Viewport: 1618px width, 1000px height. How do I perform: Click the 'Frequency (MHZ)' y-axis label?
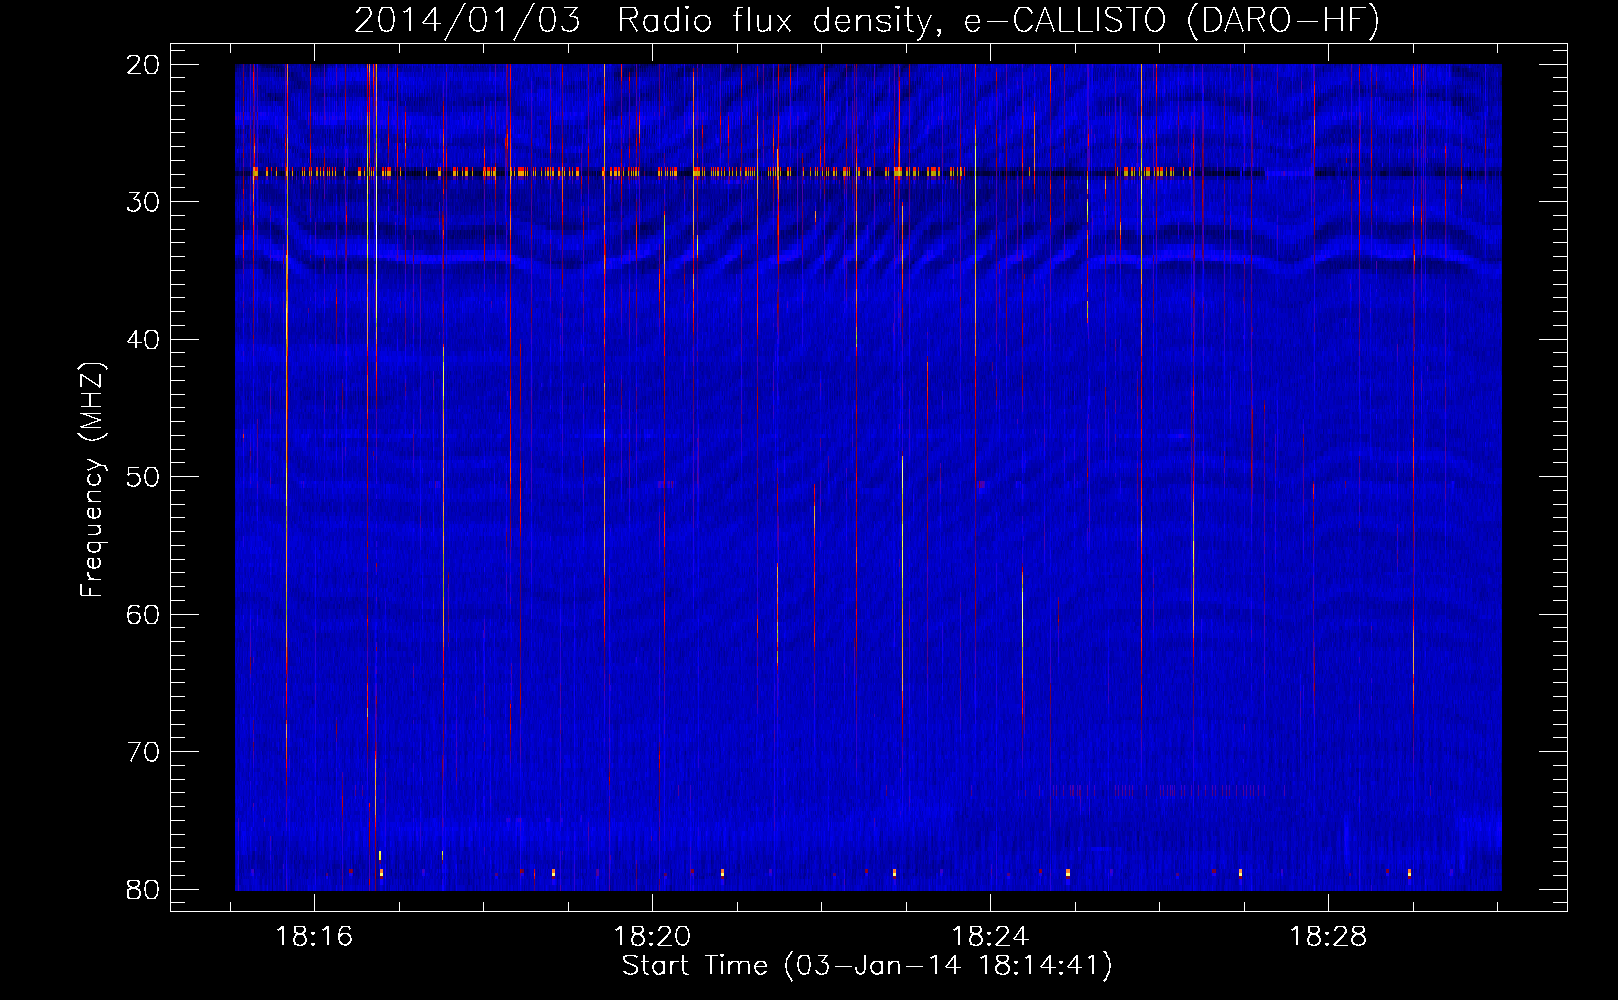[x=92, y=479]
